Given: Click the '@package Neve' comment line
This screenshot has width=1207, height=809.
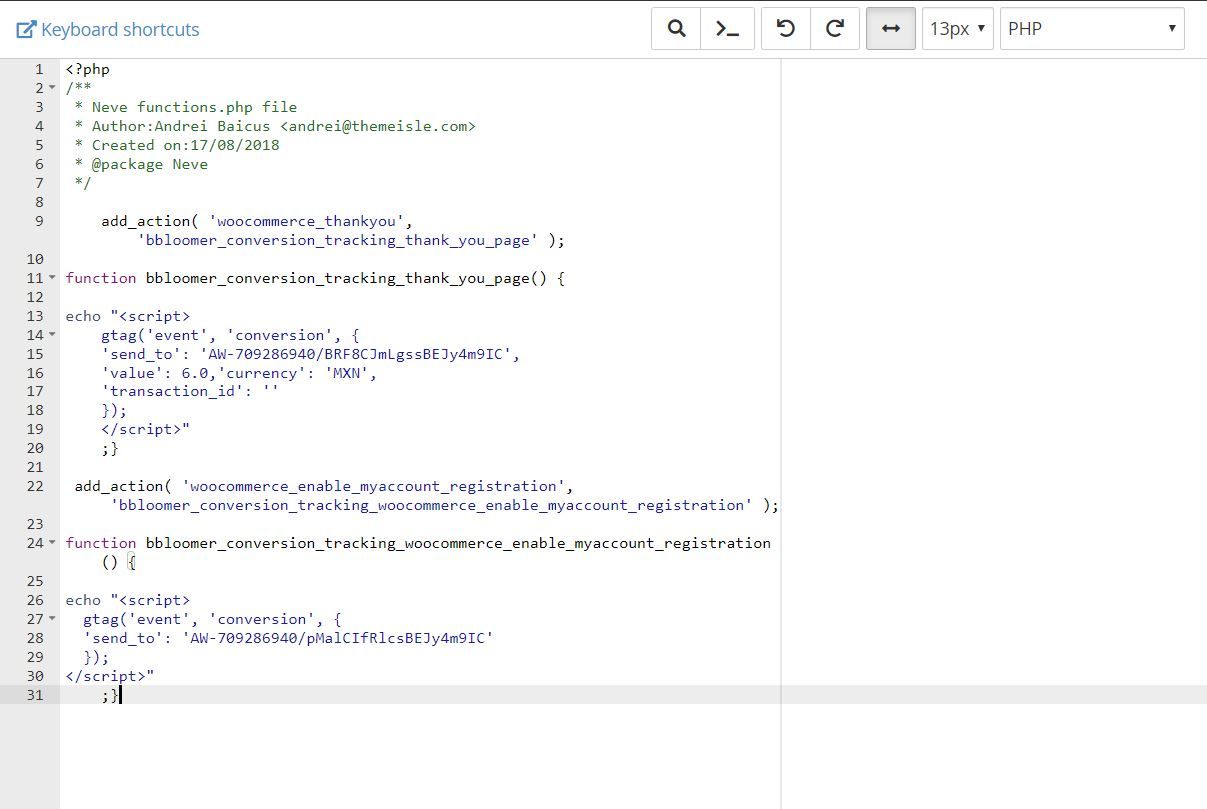Looking at the screenshot, I should click(x=150, y=164).
